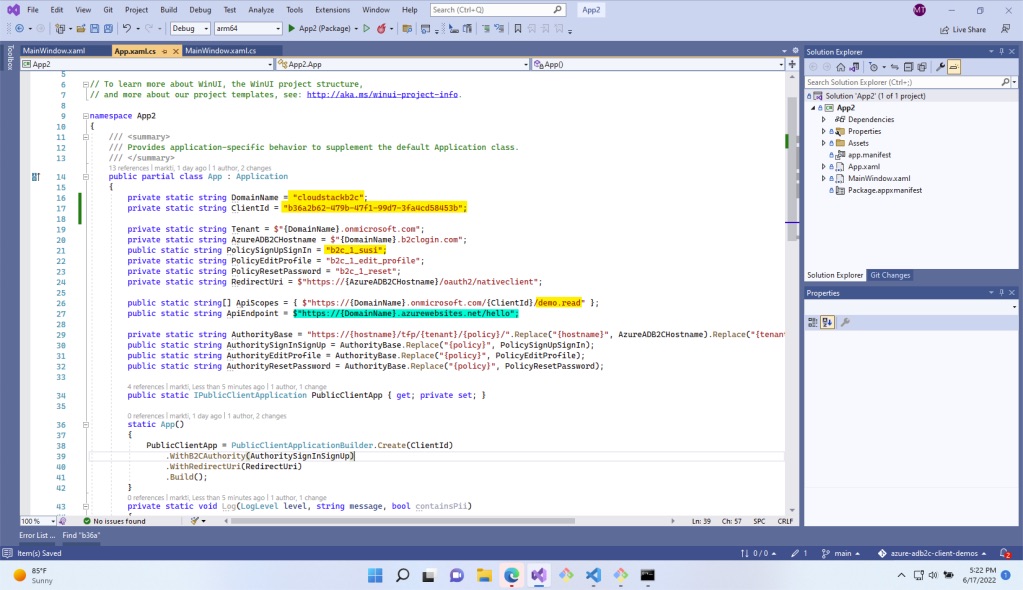Click Error List tab at bottom
1023x590 pixels.
coord(37,535)
